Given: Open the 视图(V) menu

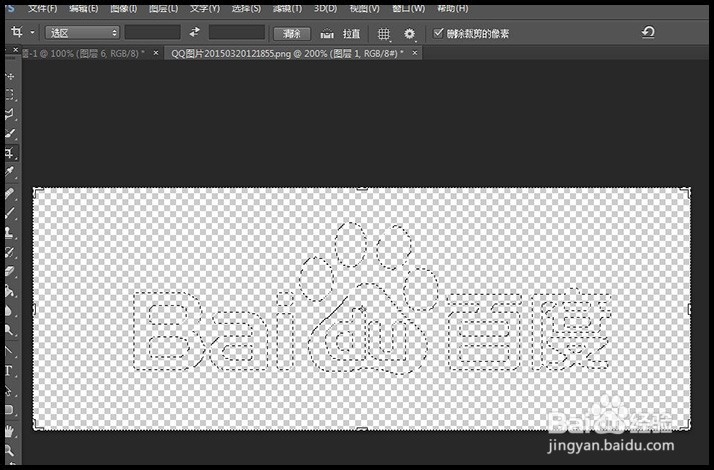Looking at the screenshot, I should point(365,9).
